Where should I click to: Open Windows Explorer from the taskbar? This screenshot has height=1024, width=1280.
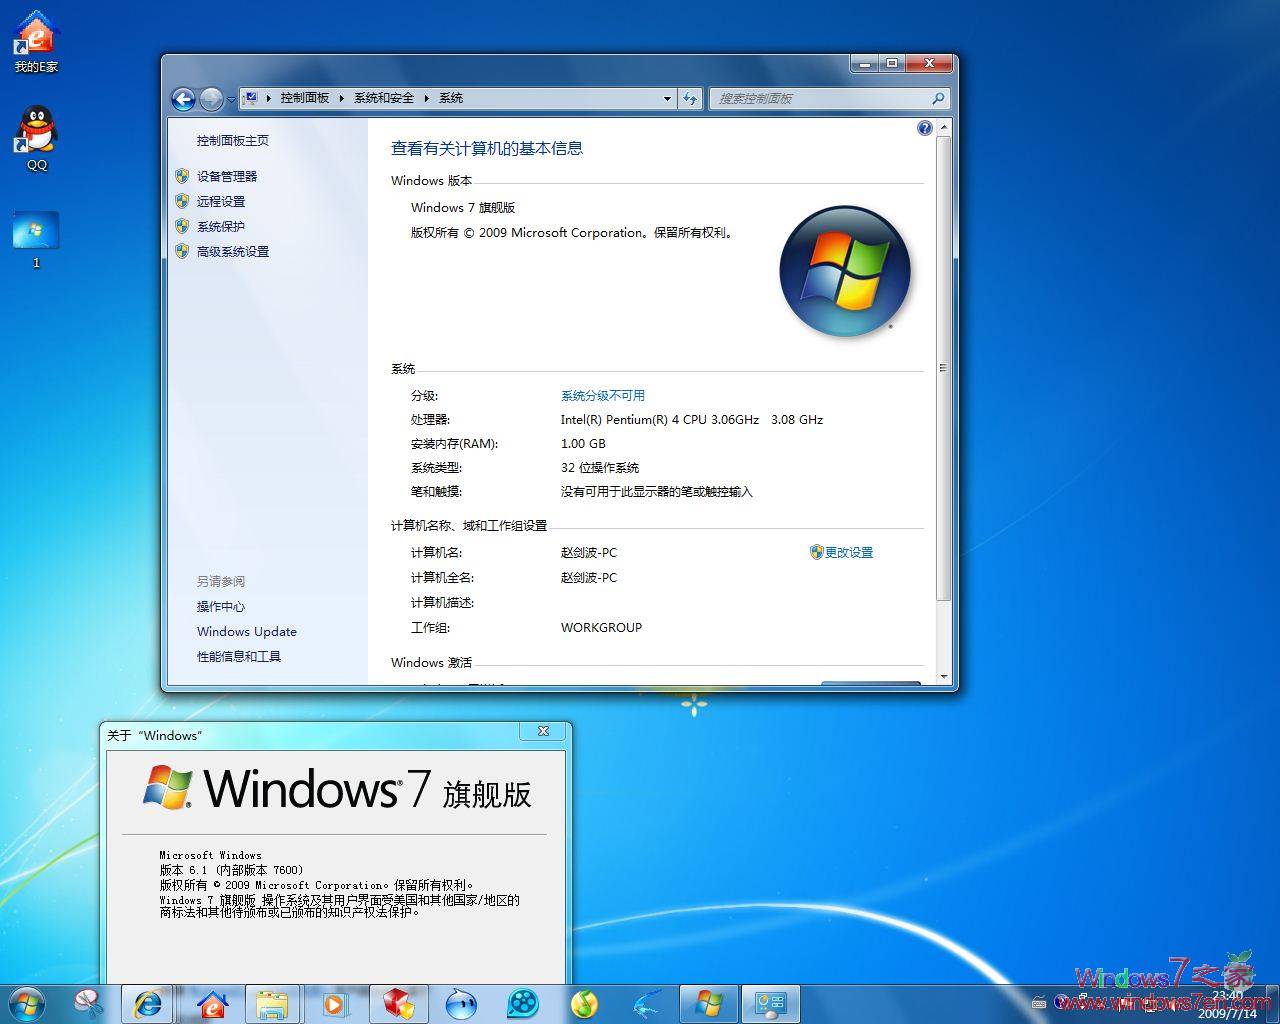tap(273, 1003)
